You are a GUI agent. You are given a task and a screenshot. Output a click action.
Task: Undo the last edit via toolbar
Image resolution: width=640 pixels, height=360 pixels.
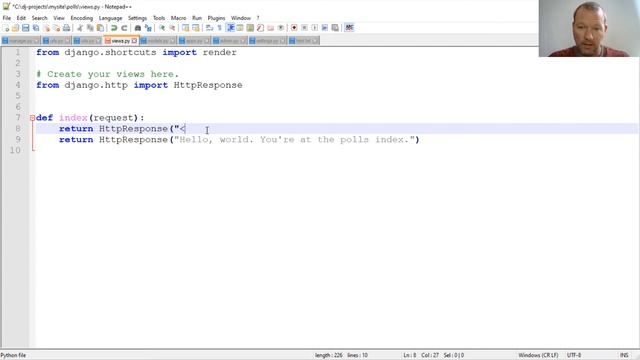pos(114,28)
